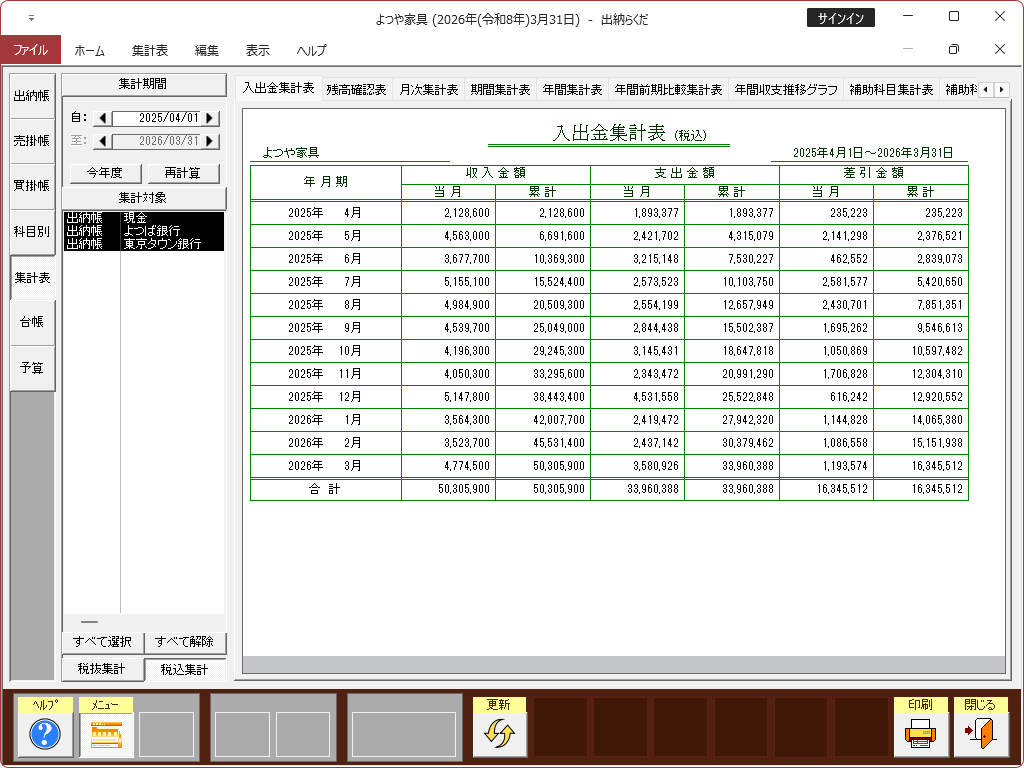Open Quick Access Toolbar customize arrow
Screen dimensions: 1024x768
pyautogui.click(x=31, y=18)
